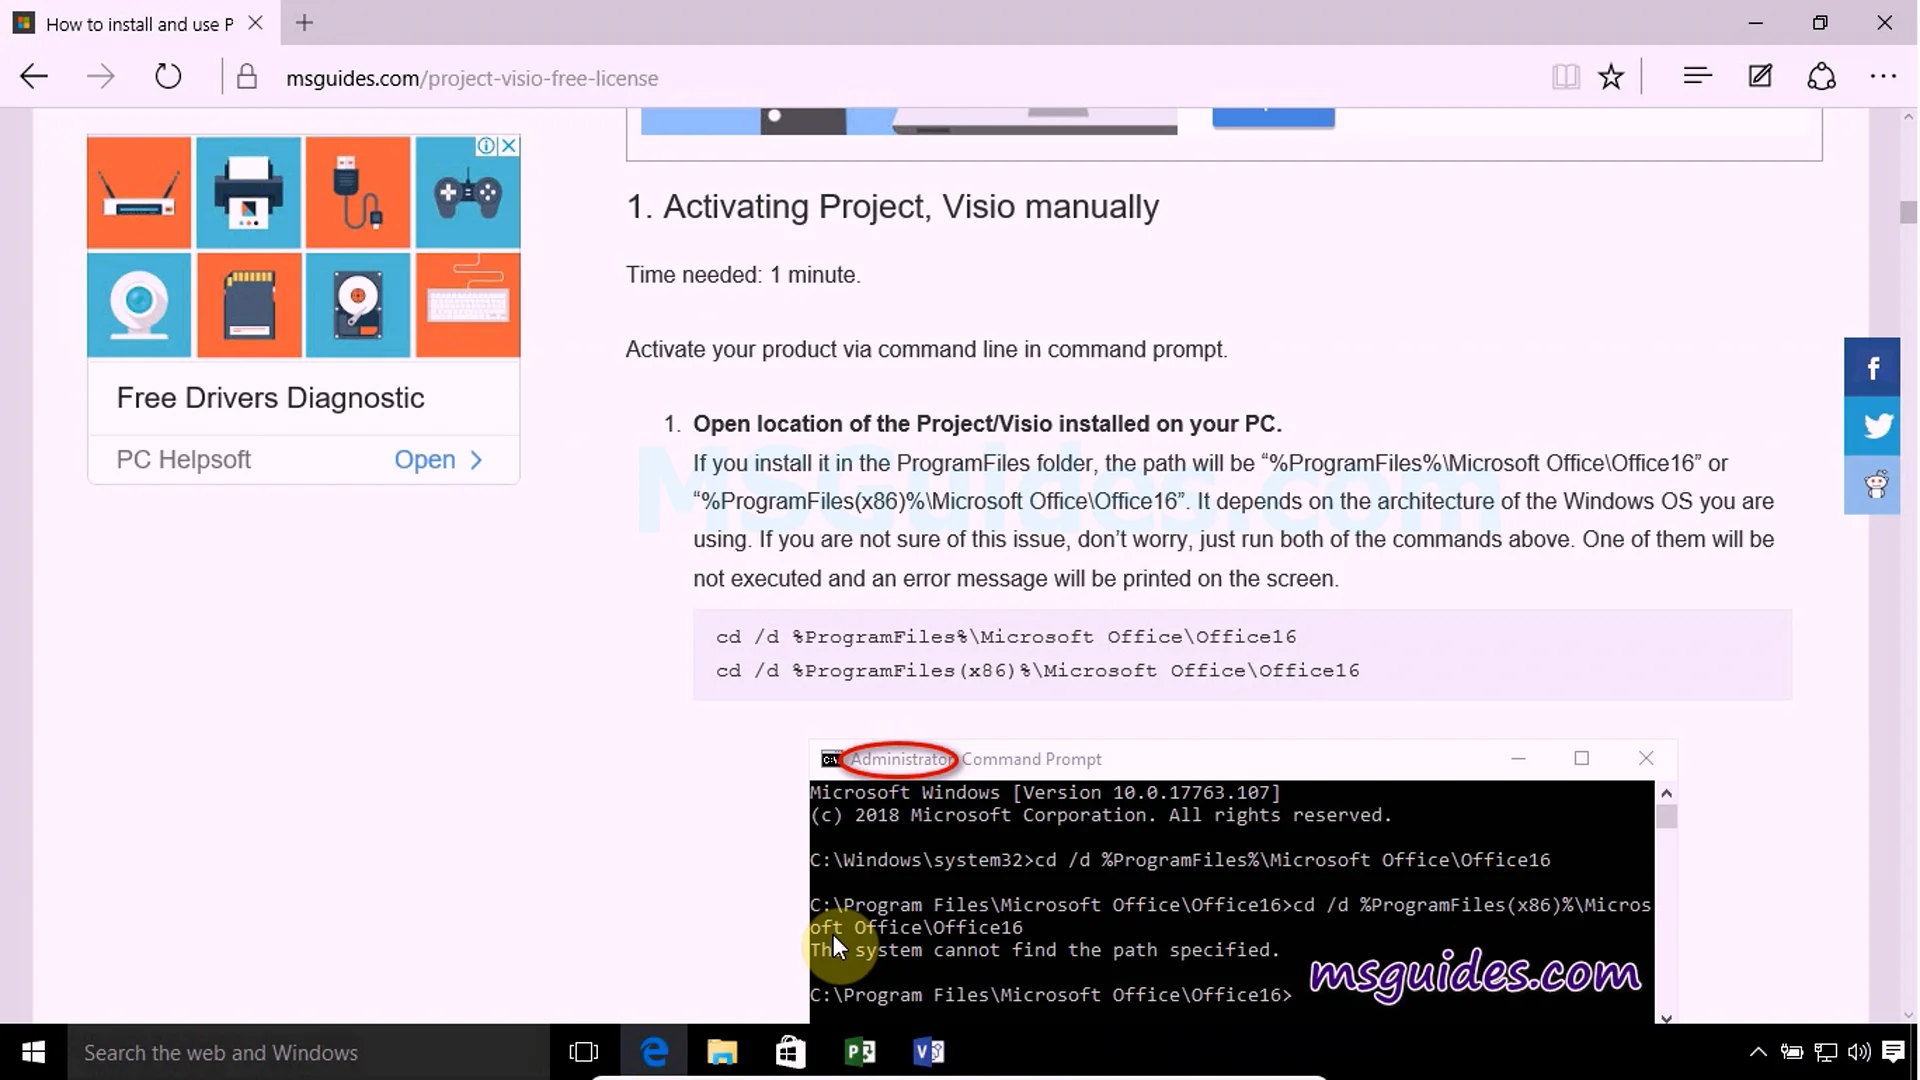This screenshot has height=1080, width=1920.
Task: Share article on Reddit
Action: tap(1872, 485)
